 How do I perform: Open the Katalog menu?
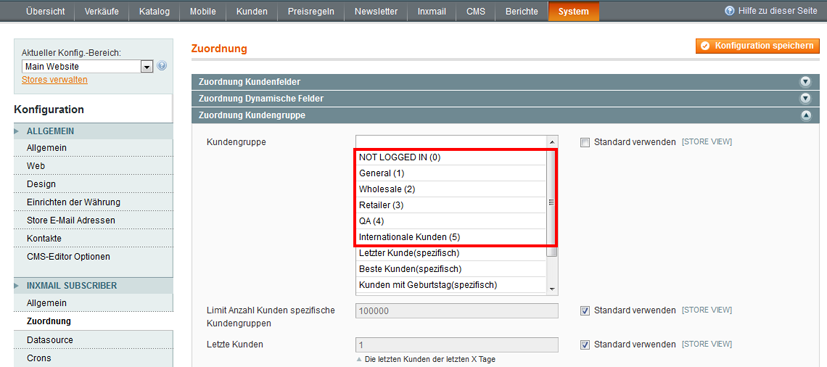(154, 11)
